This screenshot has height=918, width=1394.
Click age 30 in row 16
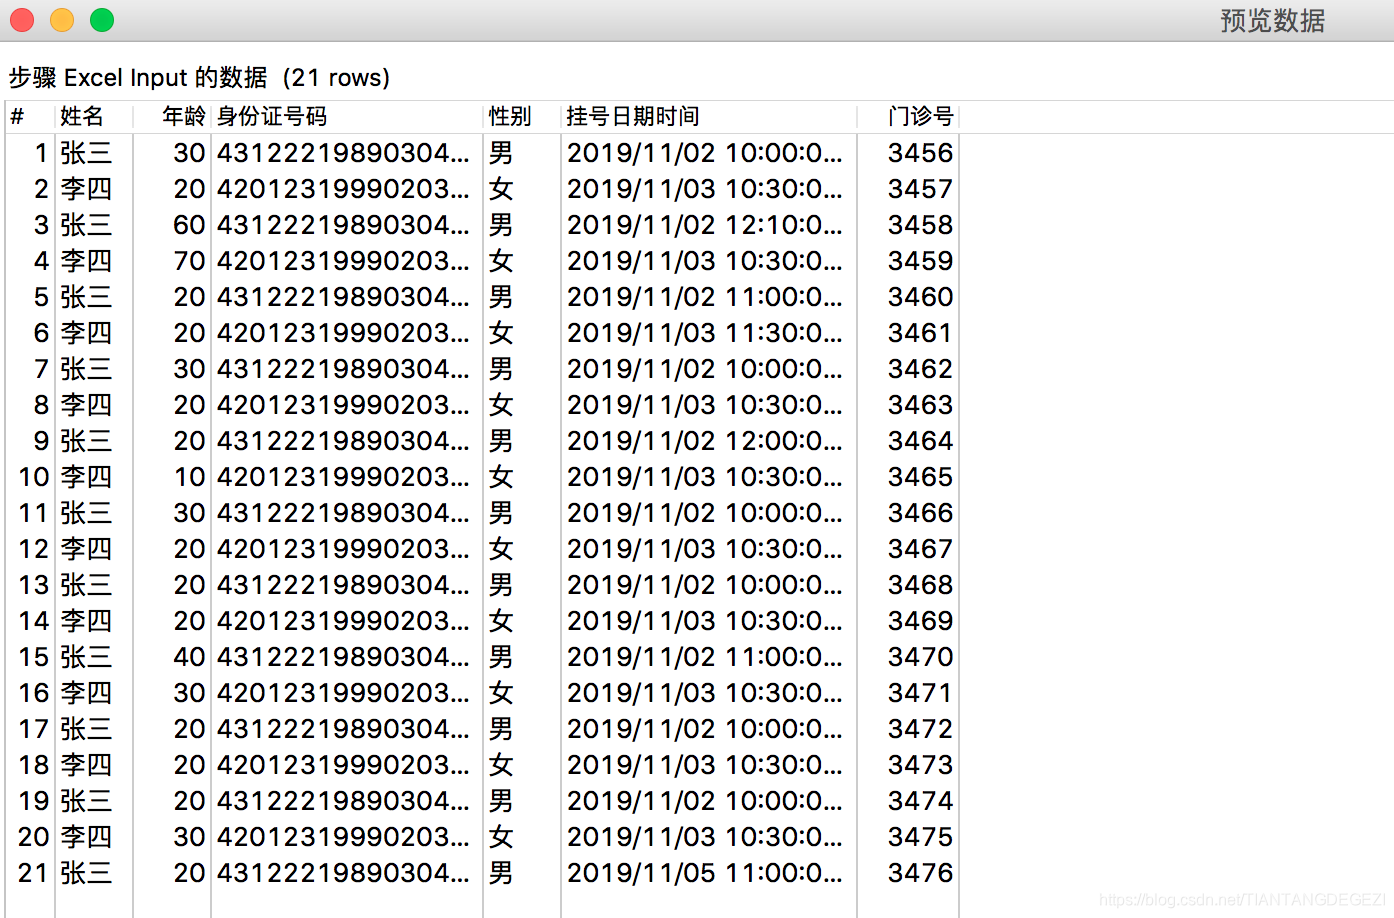point(189,693)
